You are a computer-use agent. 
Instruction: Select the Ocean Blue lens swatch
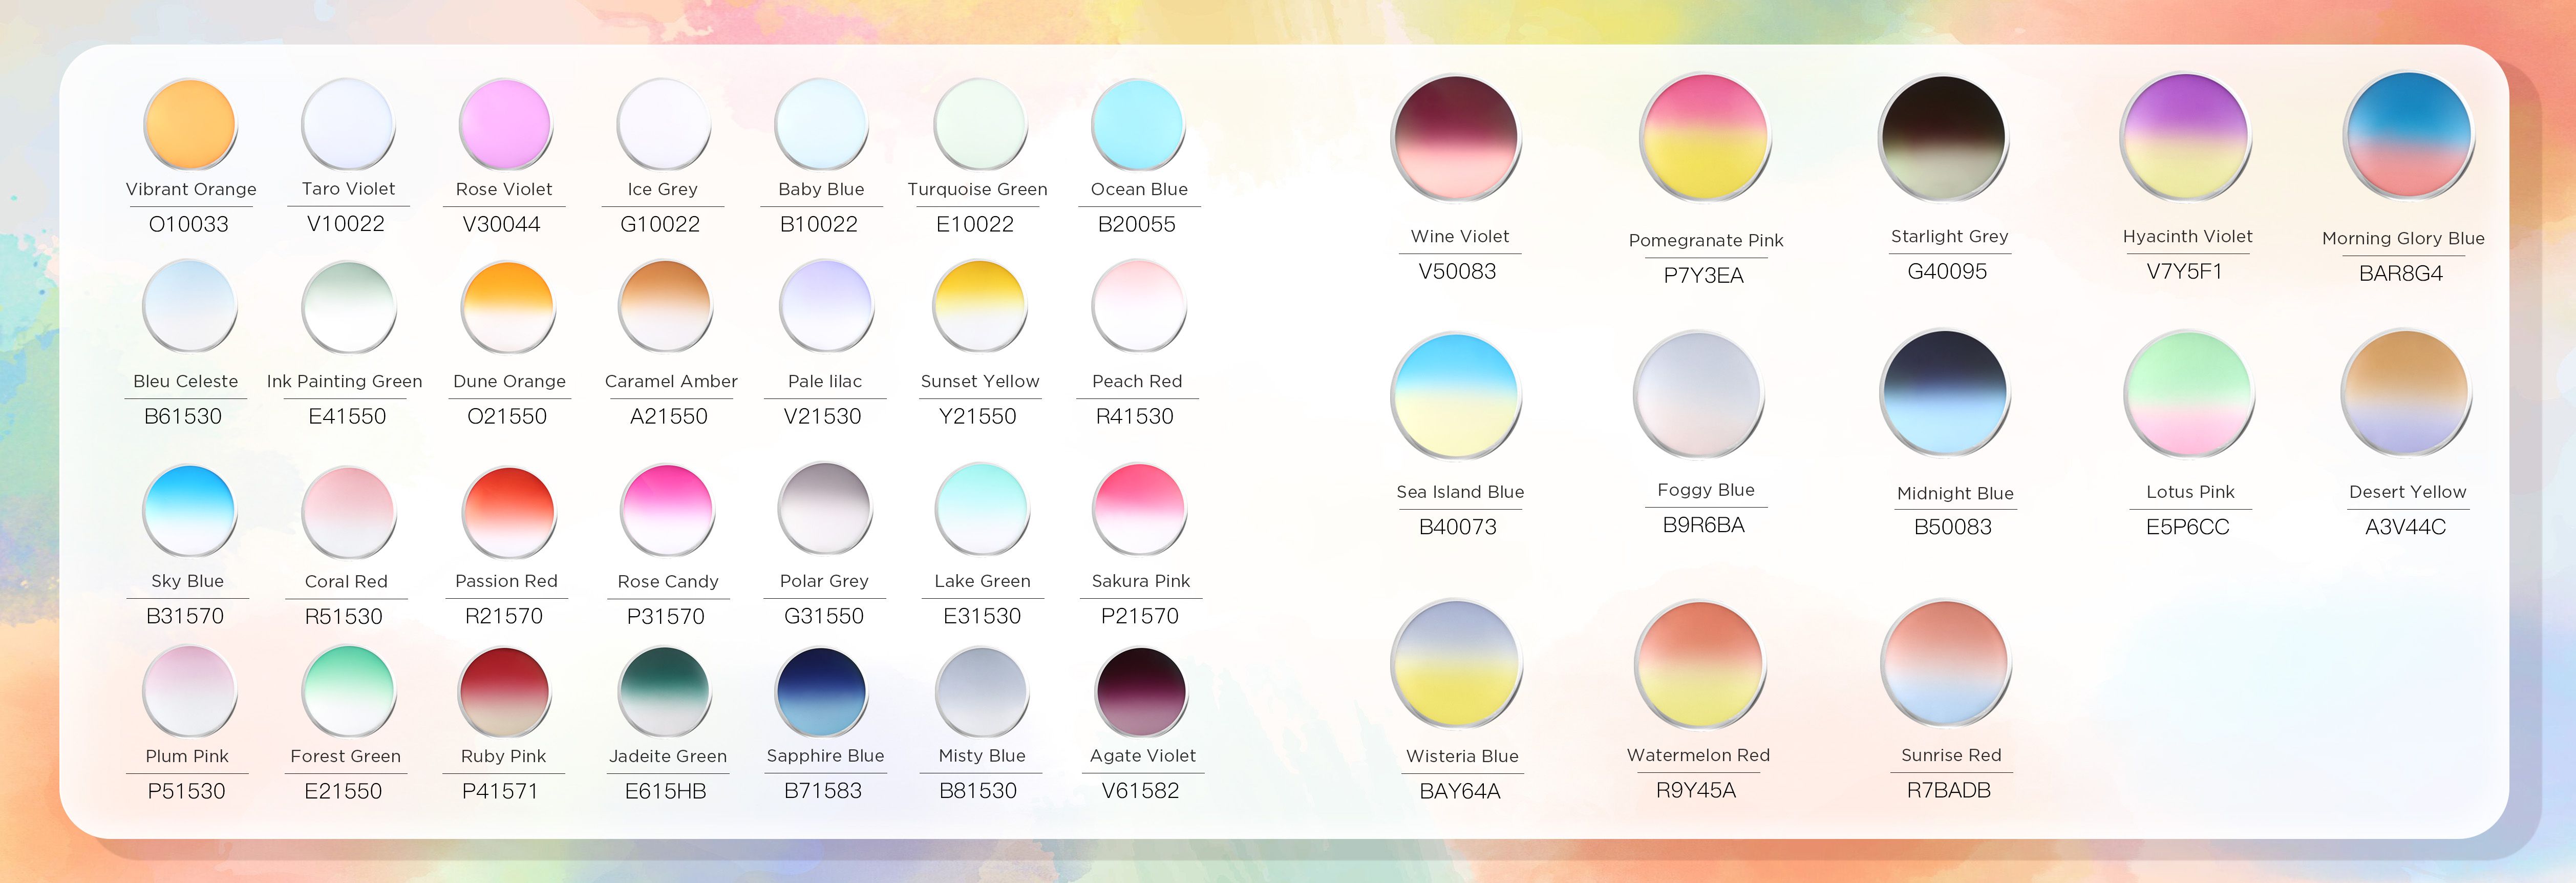tap(1138, 125)
